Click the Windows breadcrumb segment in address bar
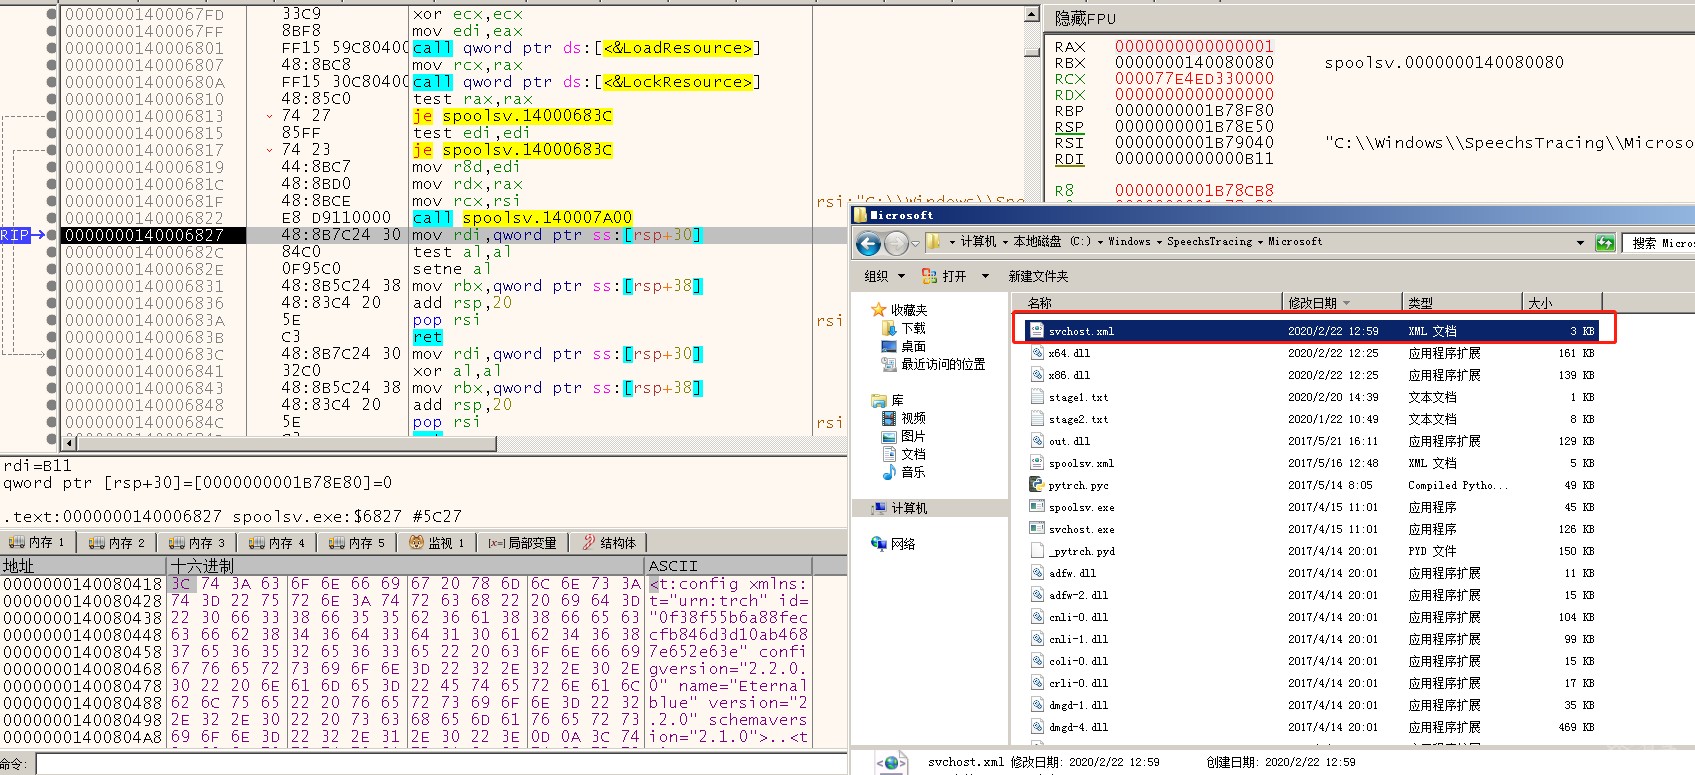The height and width of the screenshot is (775, 1695). click(1129, 242)
